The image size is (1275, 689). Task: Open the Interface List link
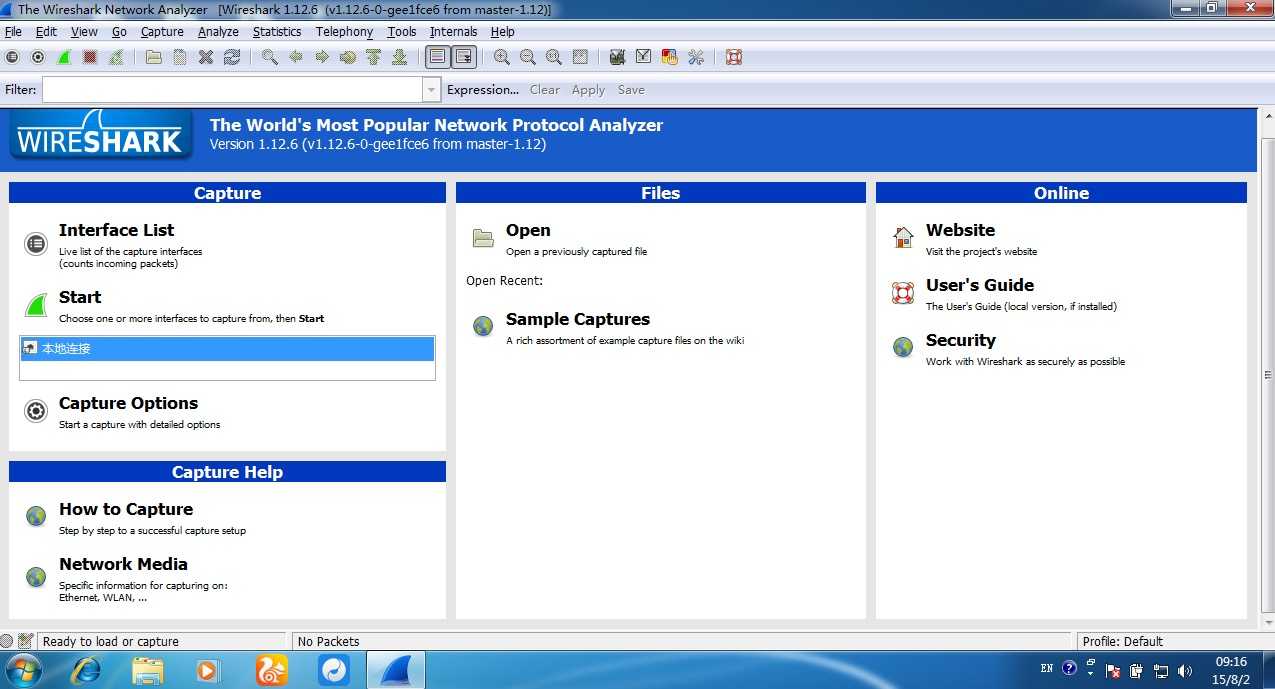tap(116, 230)
